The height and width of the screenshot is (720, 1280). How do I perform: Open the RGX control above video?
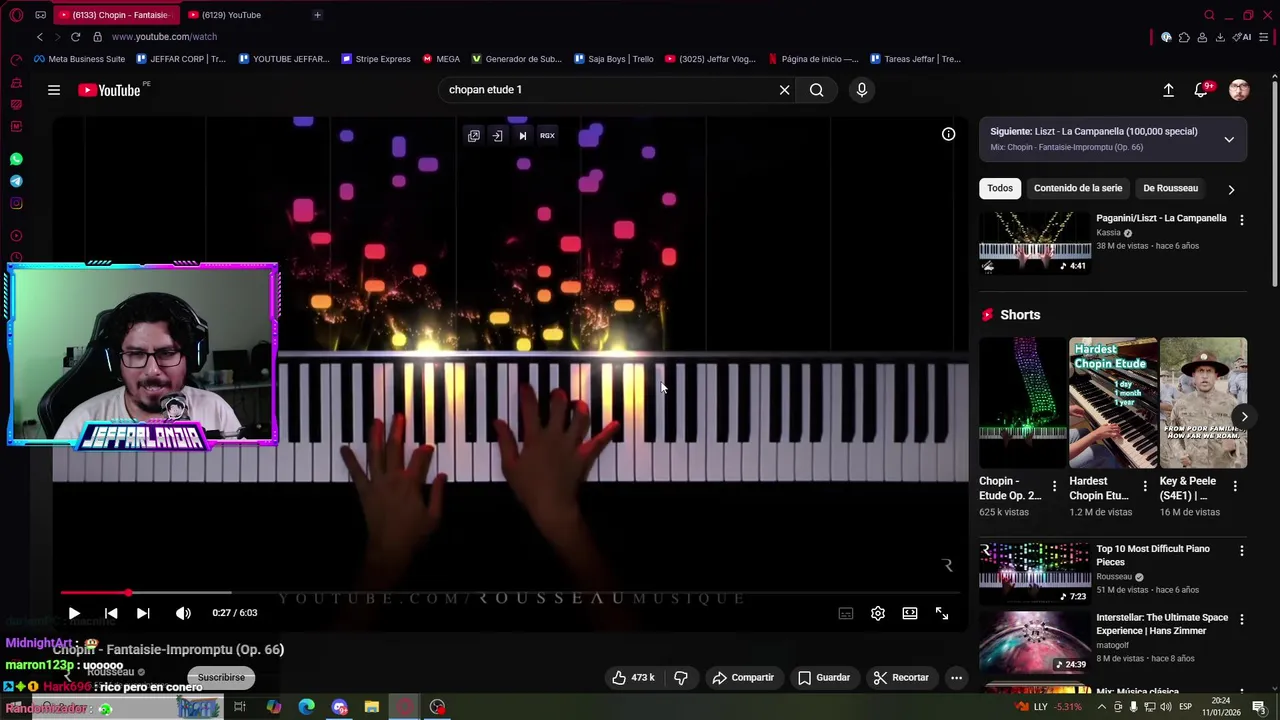tap(547, 135)
